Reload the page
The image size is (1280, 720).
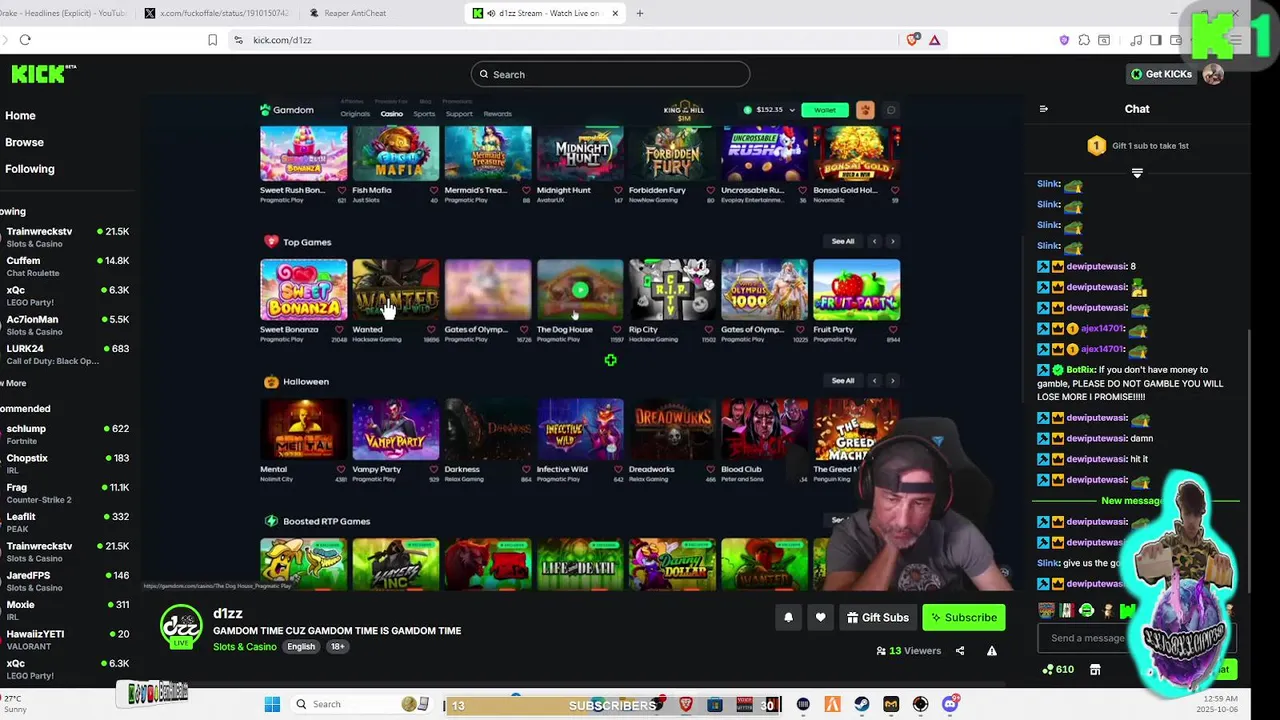pyautogui.click(x=25, y=40)
